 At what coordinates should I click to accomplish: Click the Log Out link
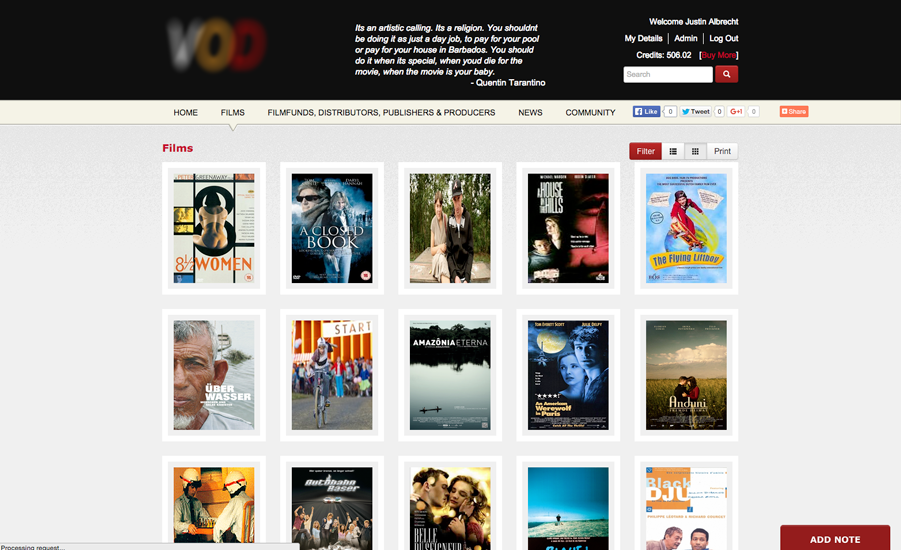[723, 39]
